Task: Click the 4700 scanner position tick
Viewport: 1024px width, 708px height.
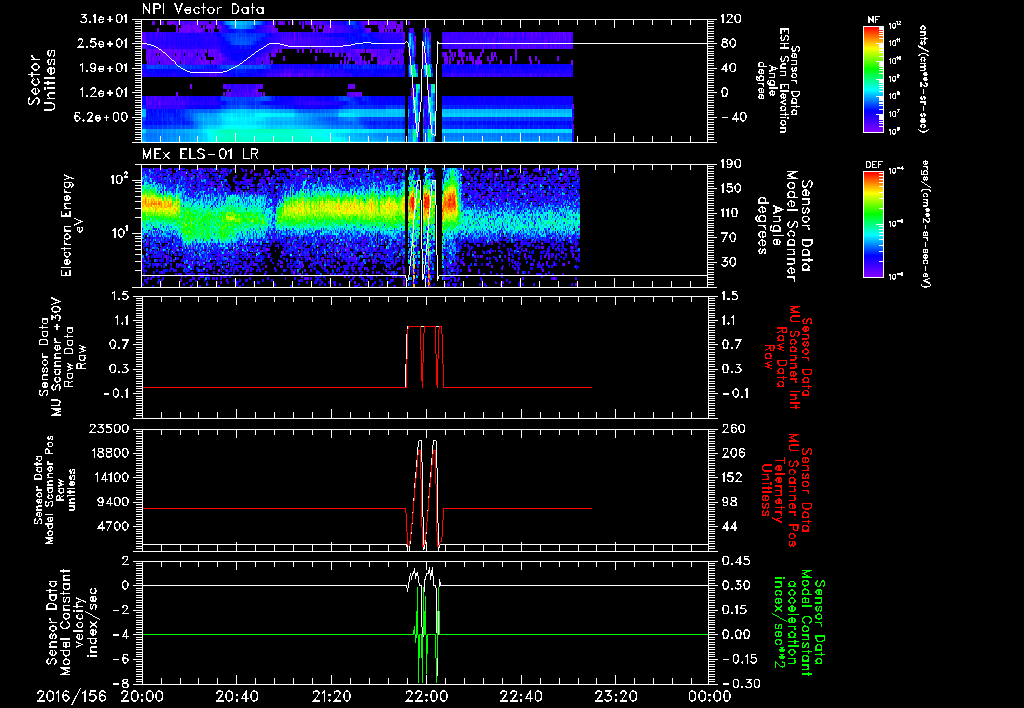Action: tap(114, 526)
